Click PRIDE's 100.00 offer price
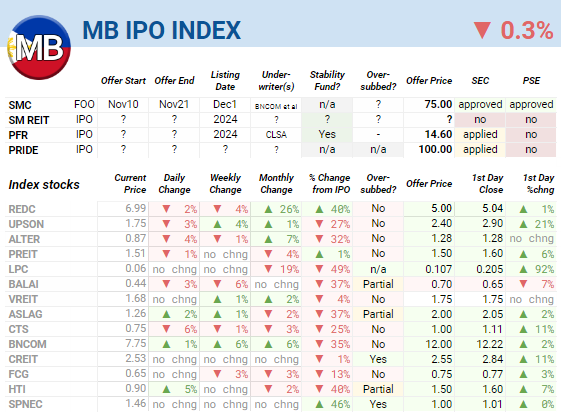 click(435, 149)
